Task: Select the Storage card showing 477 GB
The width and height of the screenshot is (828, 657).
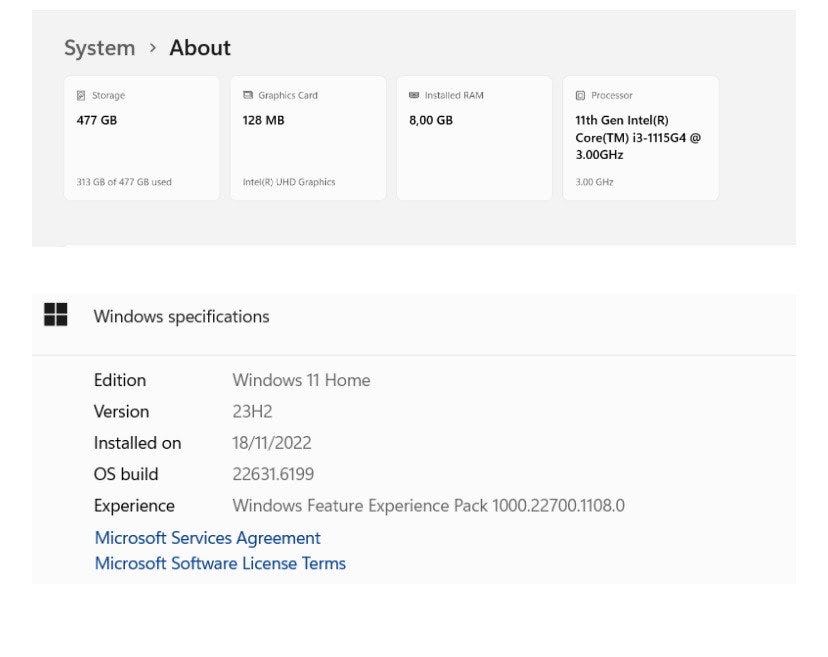Action: tap(142, 138)
